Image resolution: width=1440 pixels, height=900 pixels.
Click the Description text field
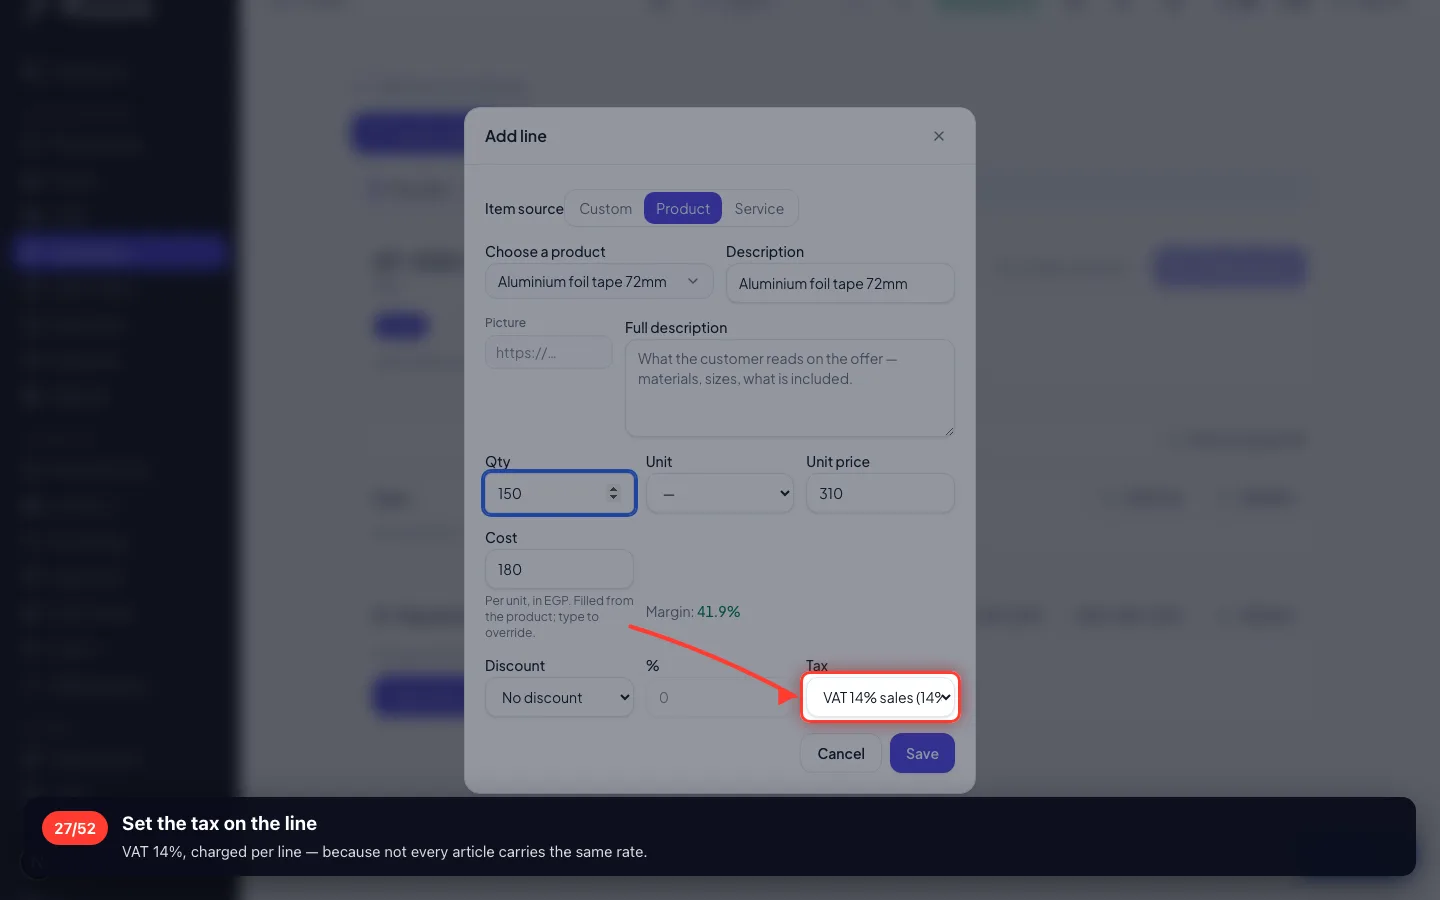[840, 283]
